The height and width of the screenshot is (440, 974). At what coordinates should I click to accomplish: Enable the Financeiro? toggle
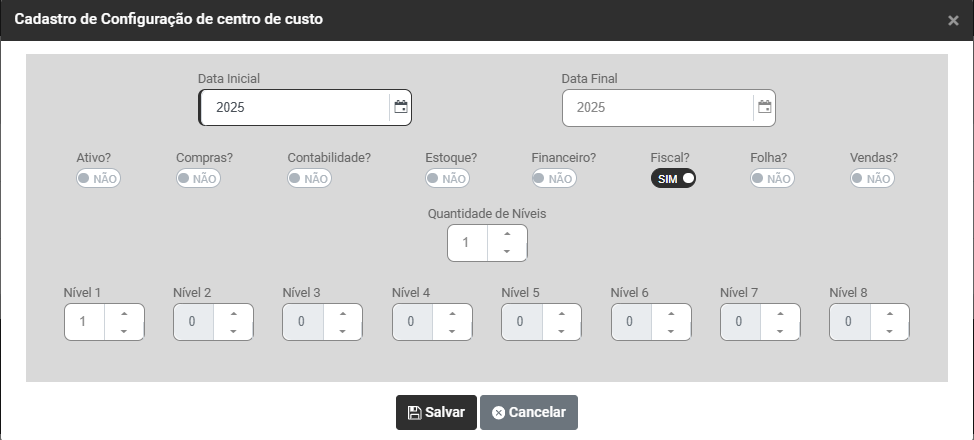coord(553,178)
